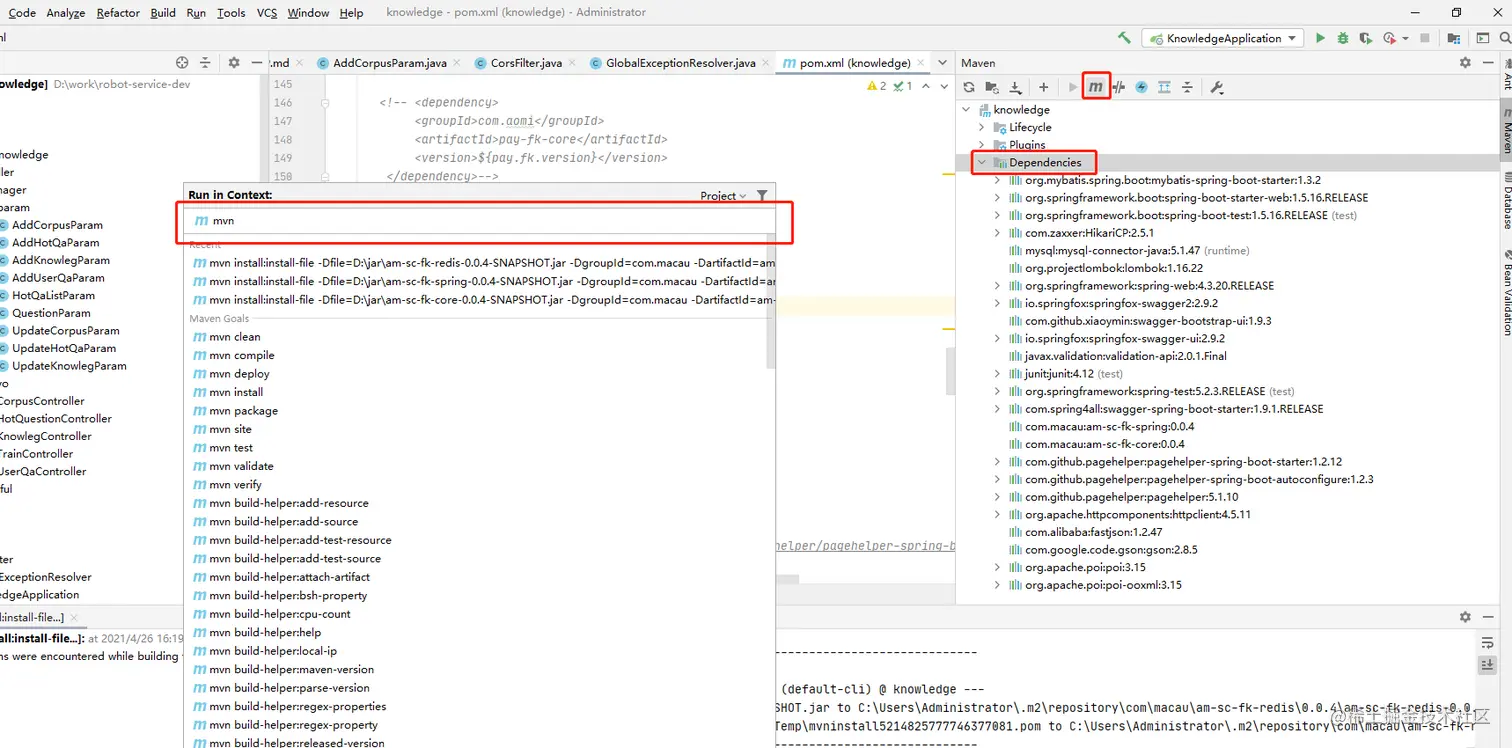Open the Build menu
This screenshot has height=748, width=1512.
(x=163, y=13)
